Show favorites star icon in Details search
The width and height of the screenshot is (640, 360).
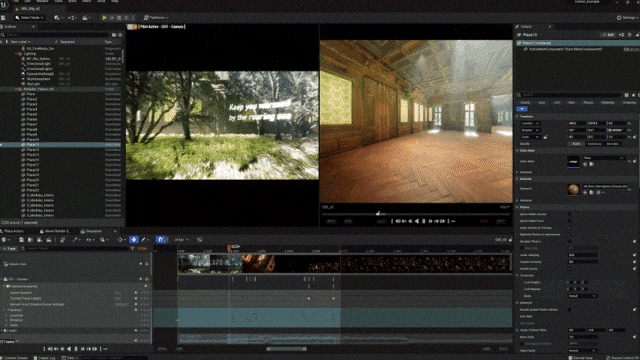click(633, 95)
